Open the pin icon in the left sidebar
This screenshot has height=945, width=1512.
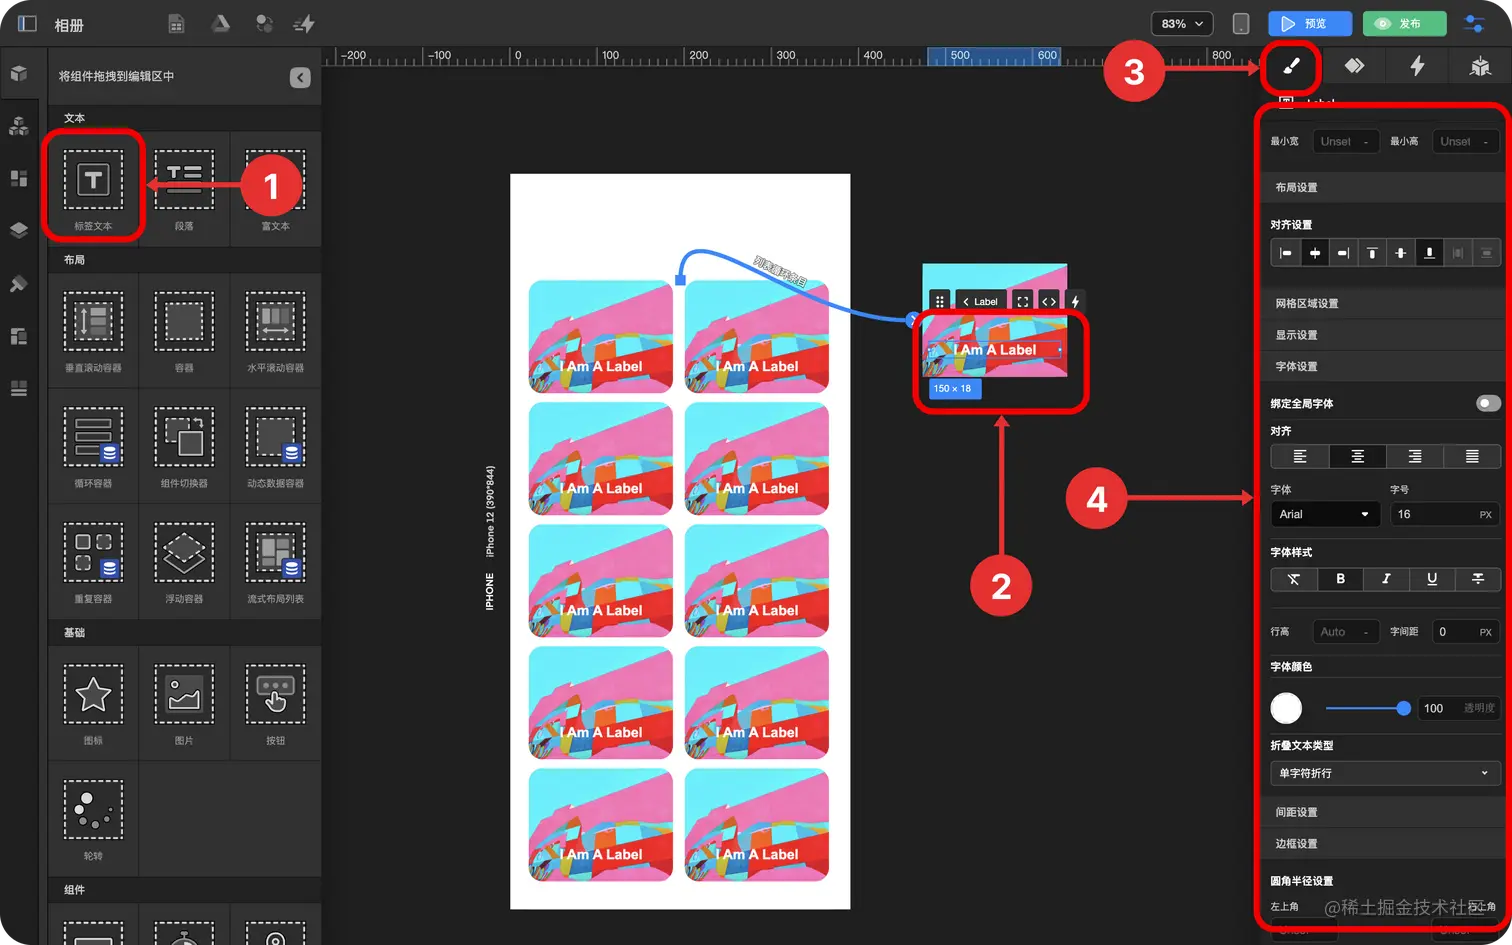19,283
